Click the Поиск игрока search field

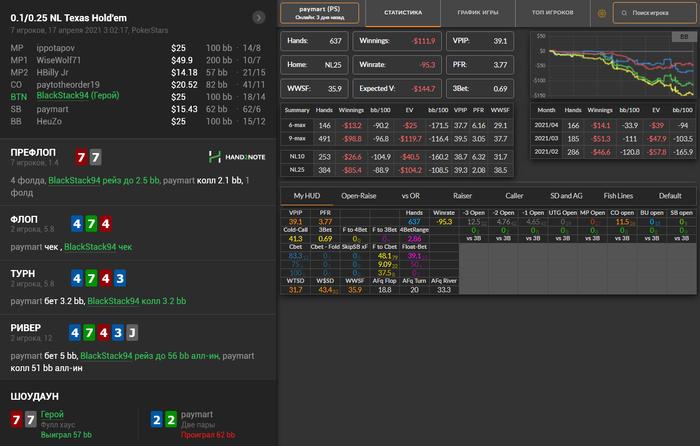pos(654,13)
